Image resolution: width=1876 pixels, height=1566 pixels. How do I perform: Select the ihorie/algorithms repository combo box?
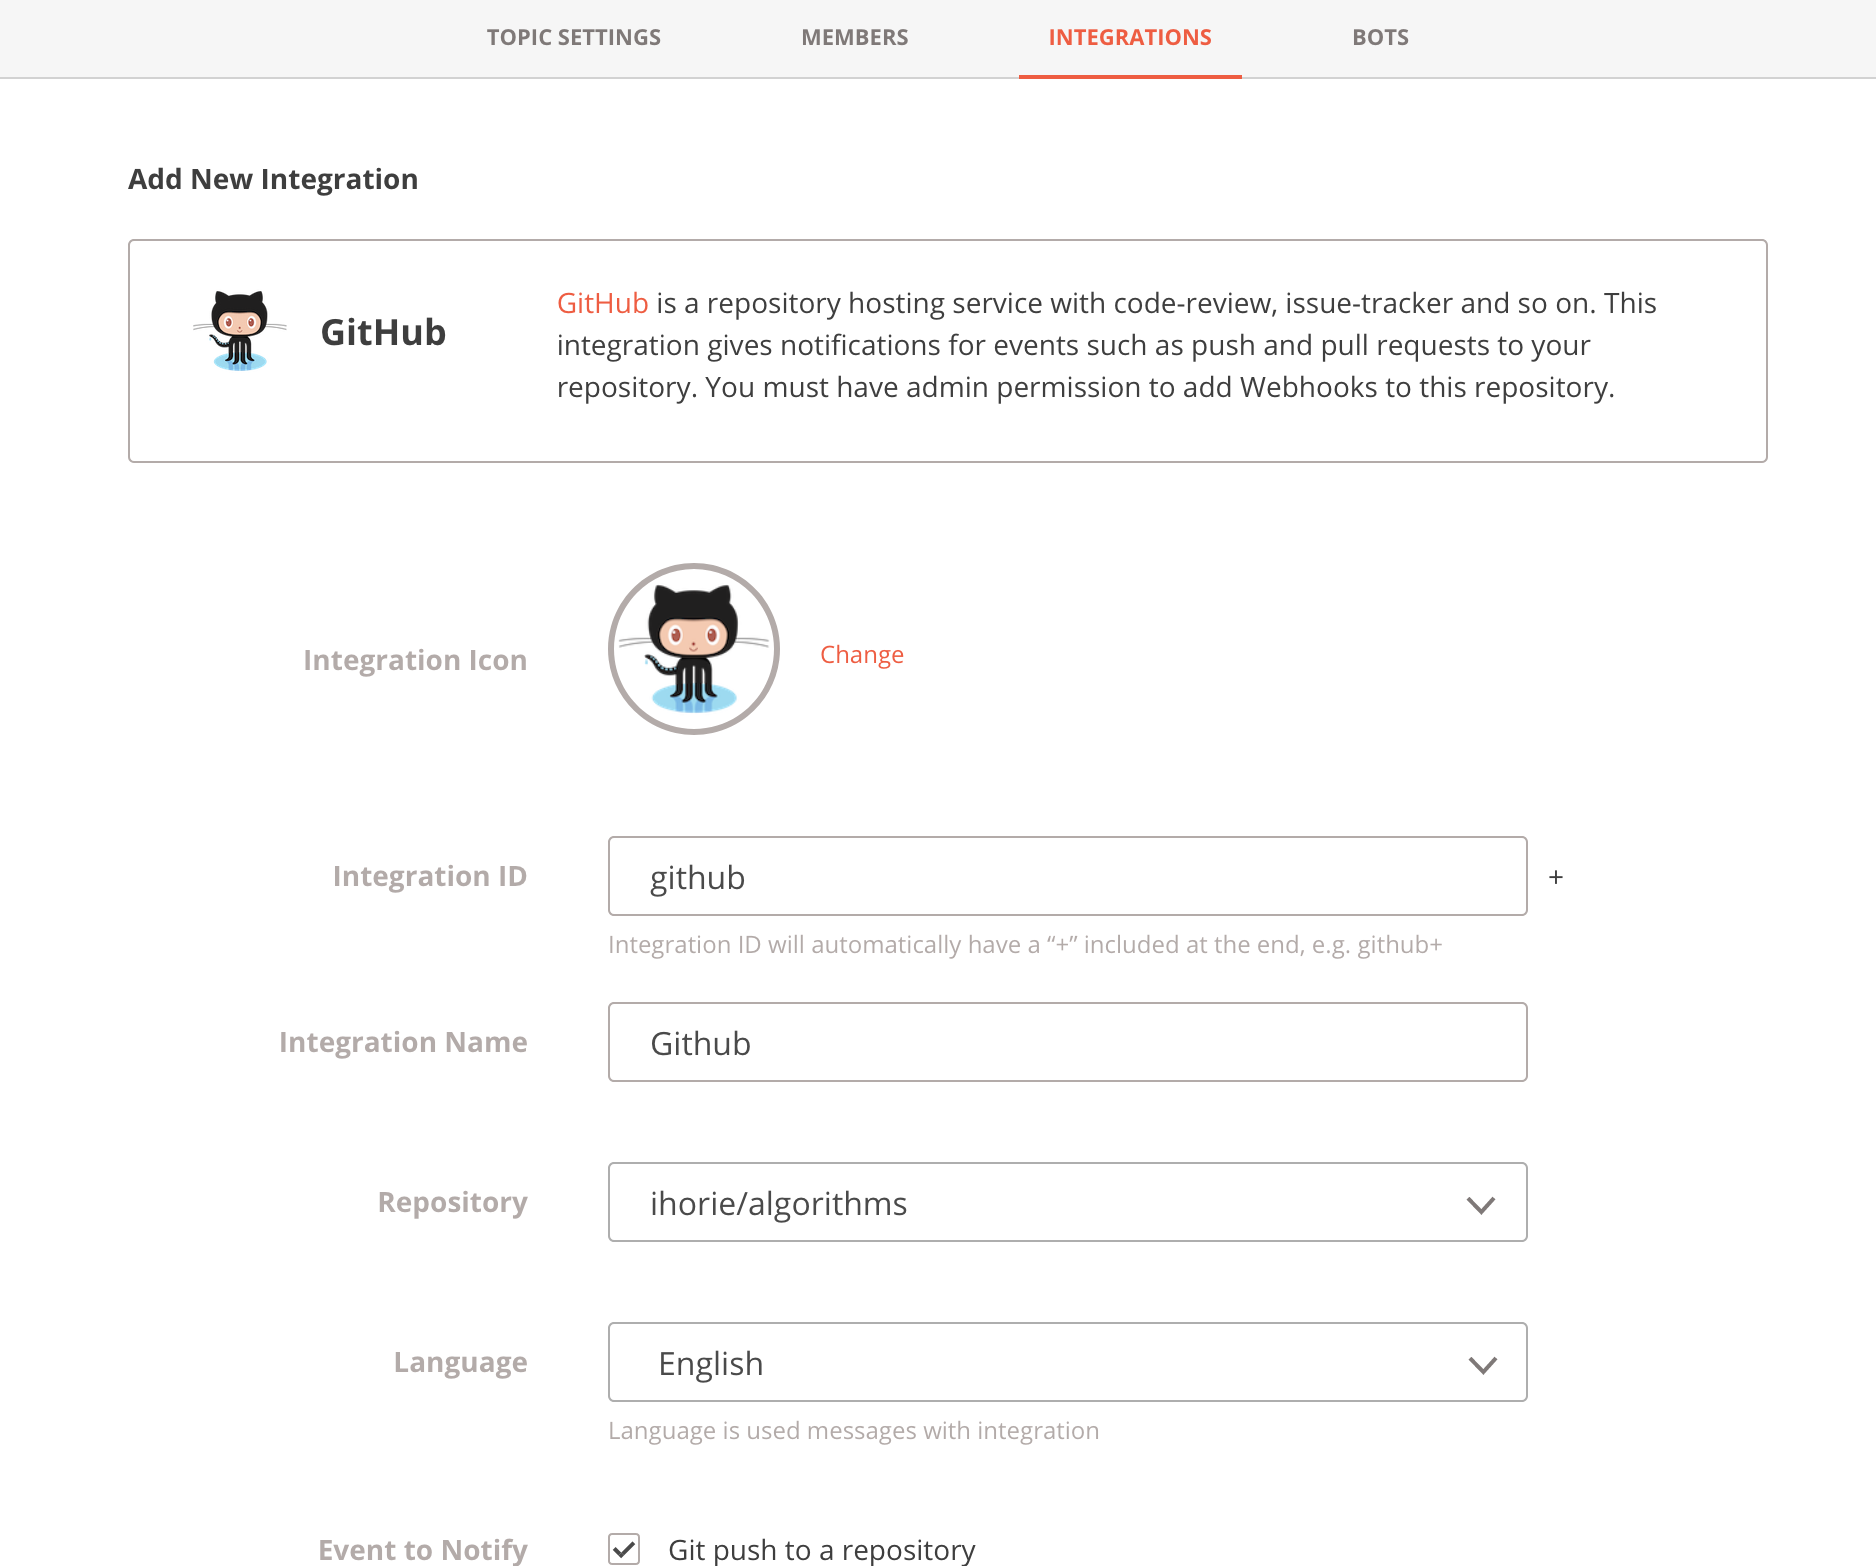[1067, 1202]
